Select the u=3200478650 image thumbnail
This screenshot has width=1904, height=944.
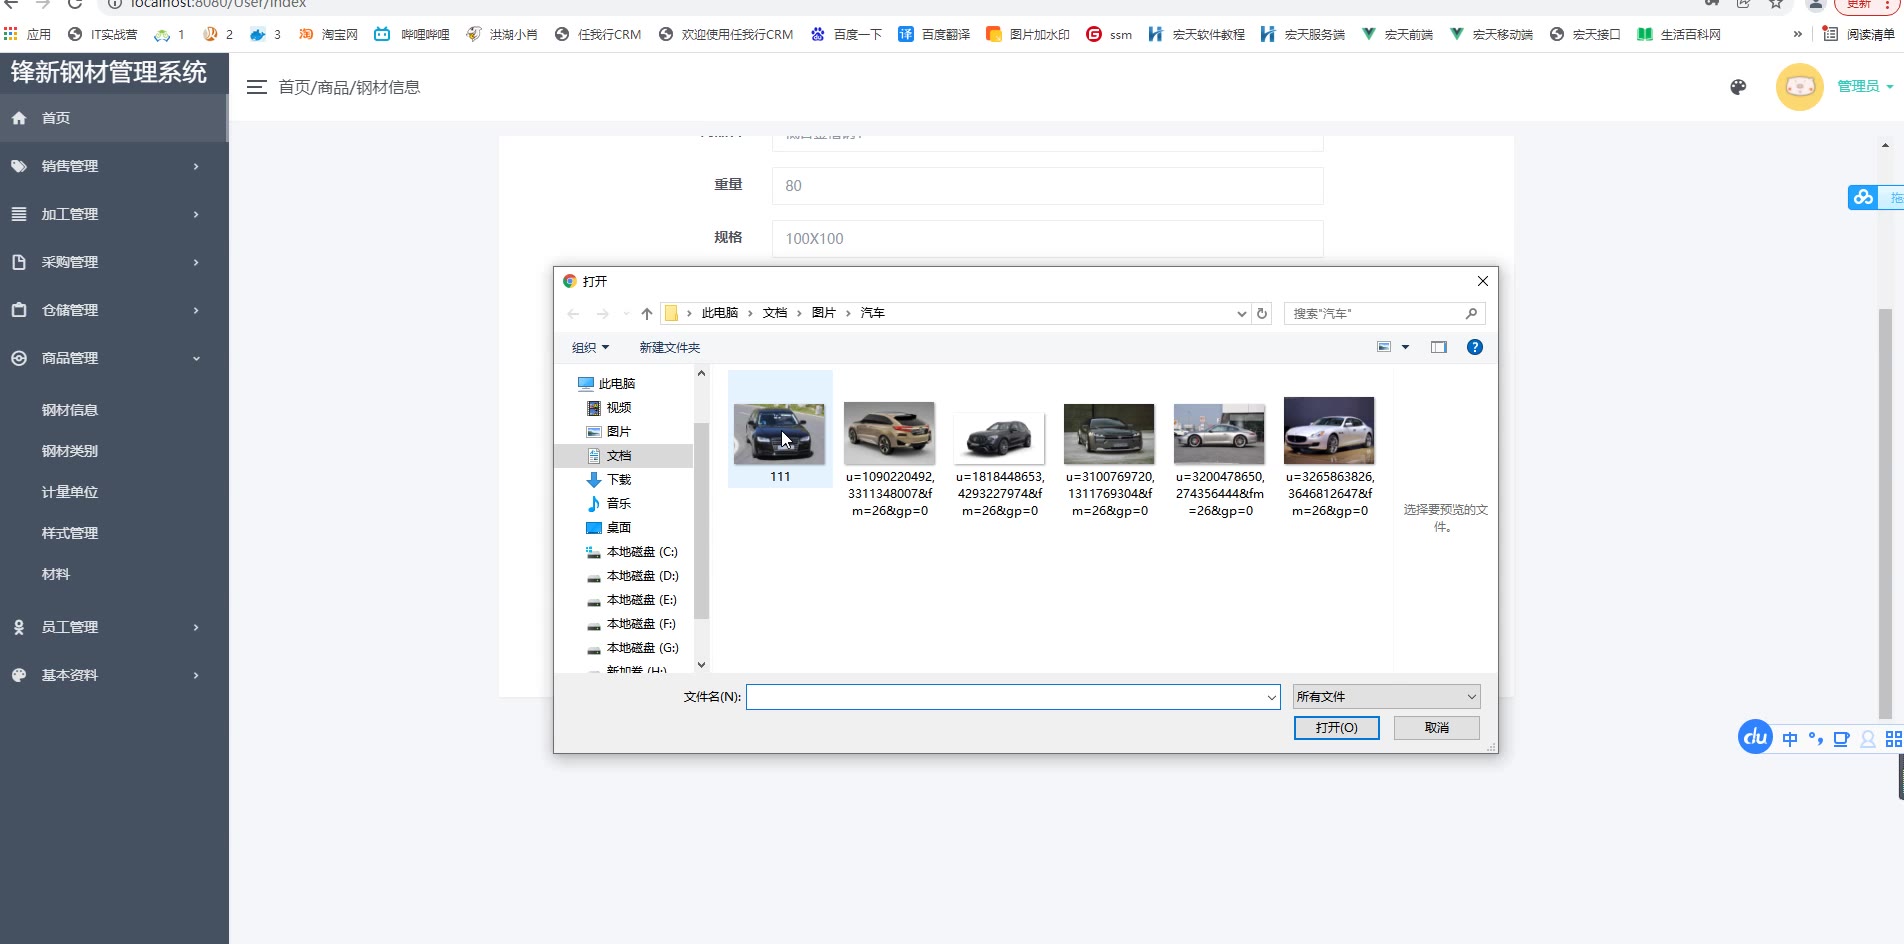(1219, 434)
